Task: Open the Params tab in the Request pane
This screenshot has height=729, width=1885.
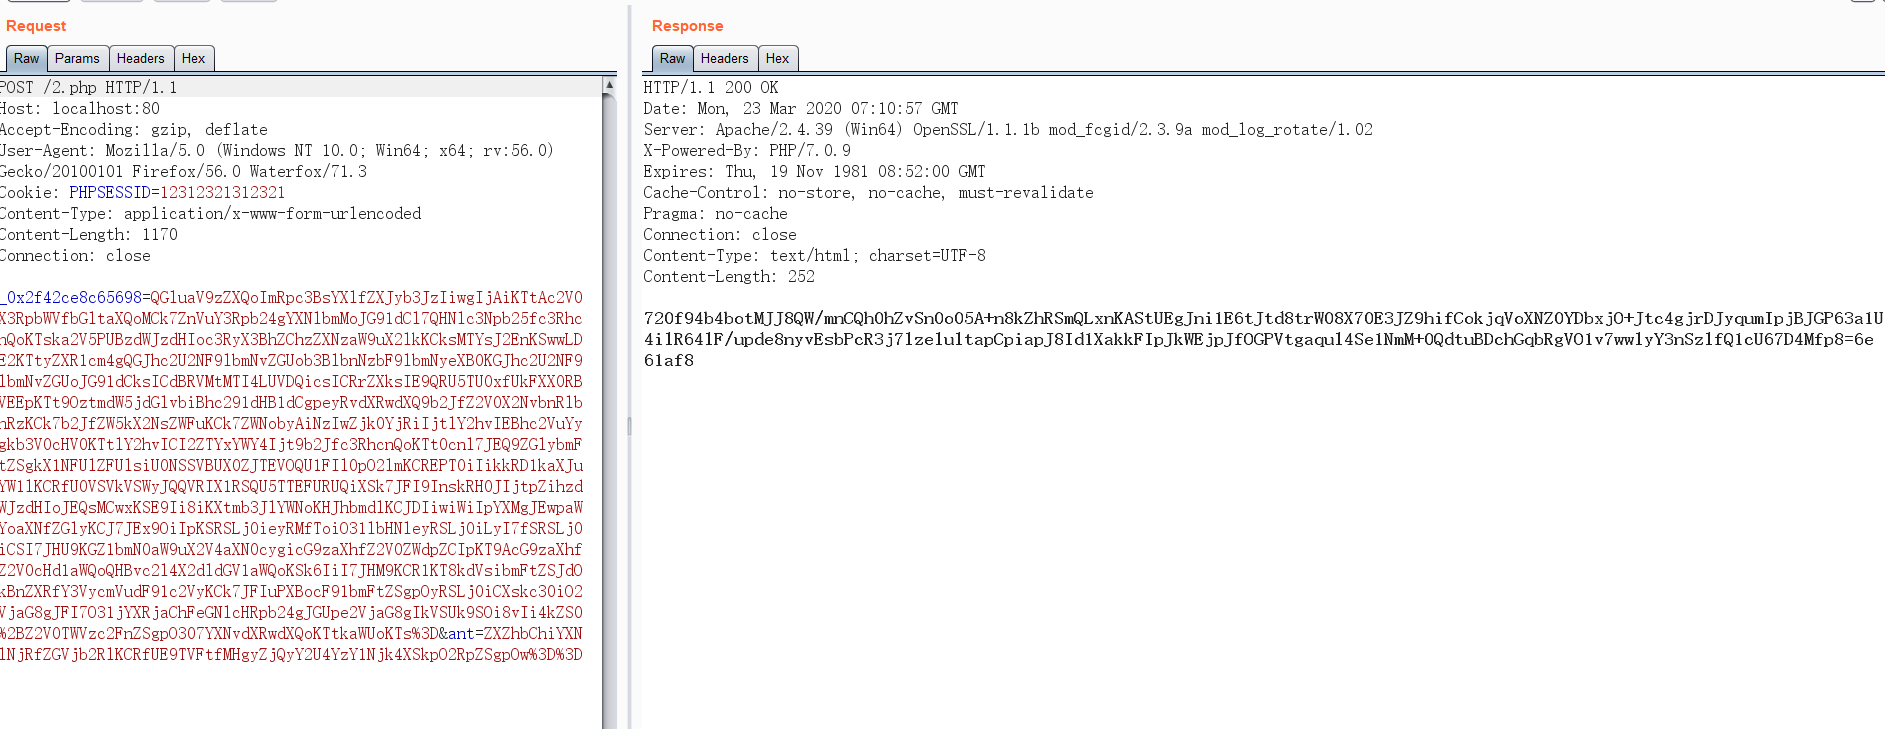Action: coord(77,59)
